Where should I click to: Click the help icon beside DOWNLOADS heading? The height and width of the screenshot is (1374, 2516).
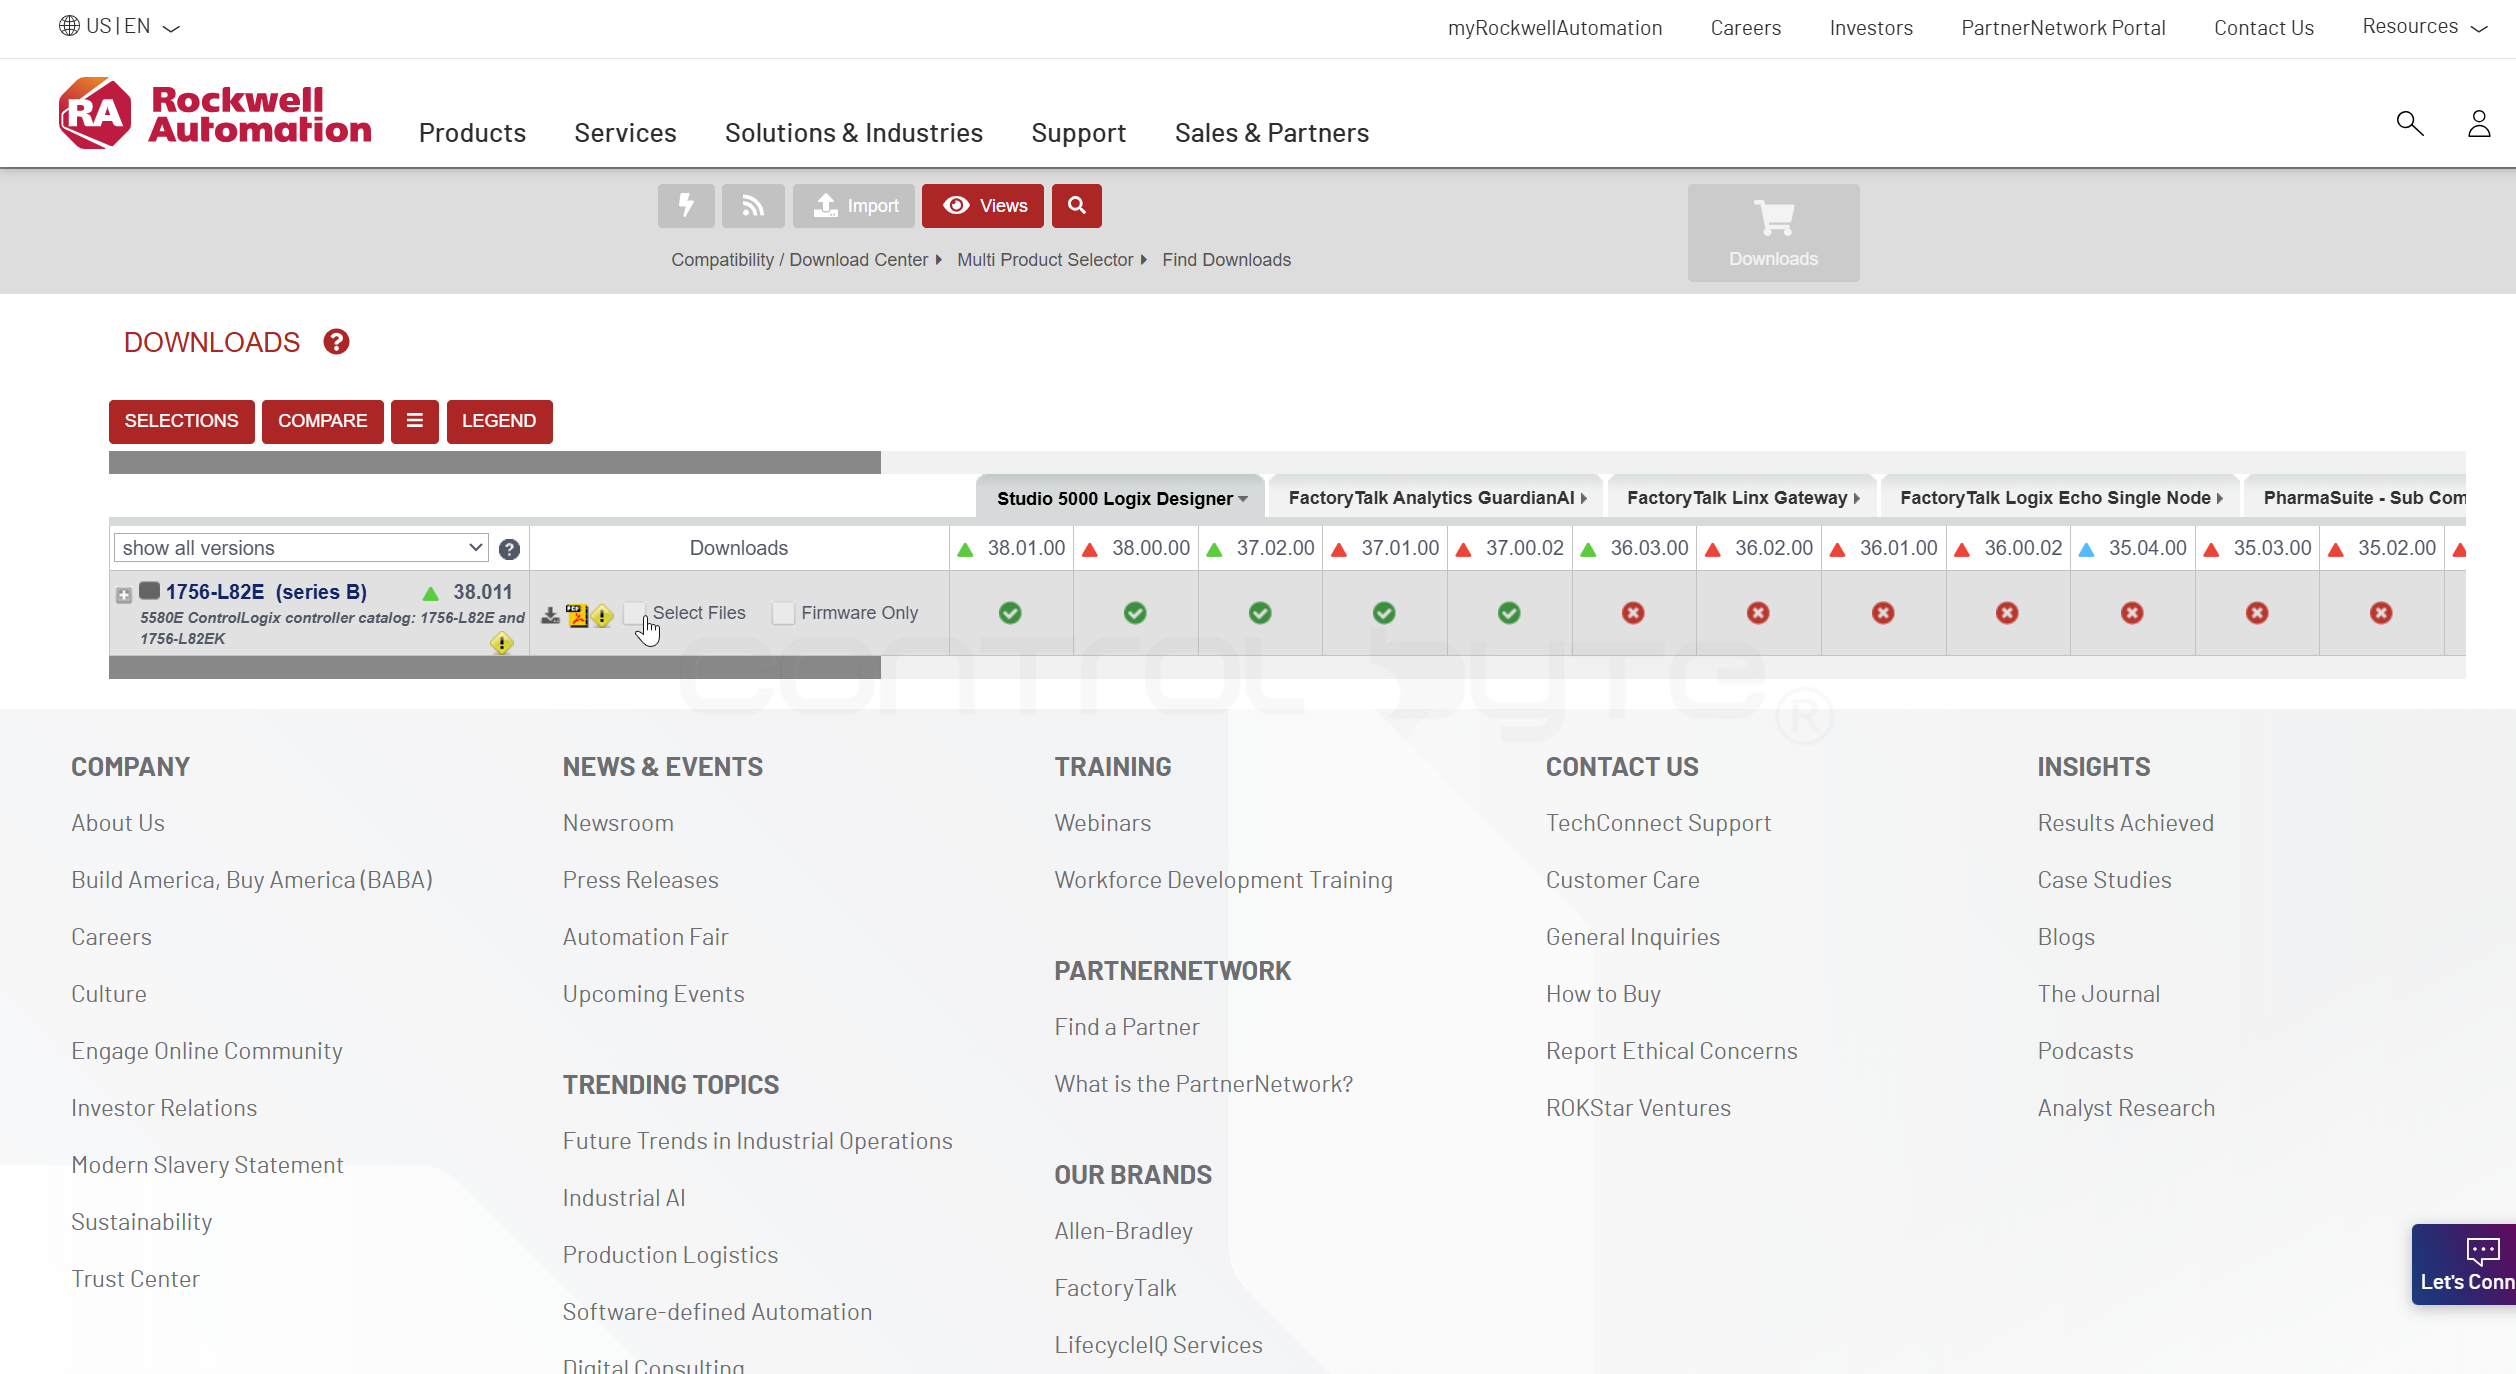click(x=336, y=342)
